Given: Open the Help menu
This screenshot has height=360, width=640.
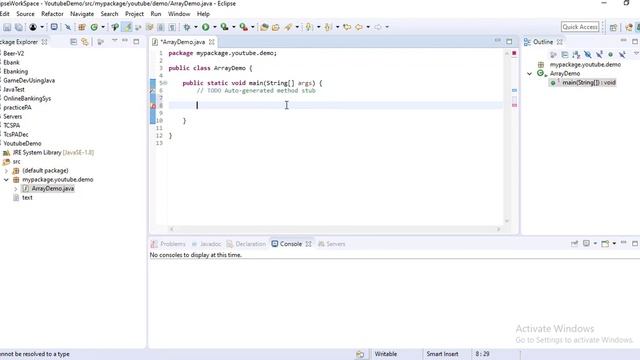Looking at the screenshot, I should 203,14.
